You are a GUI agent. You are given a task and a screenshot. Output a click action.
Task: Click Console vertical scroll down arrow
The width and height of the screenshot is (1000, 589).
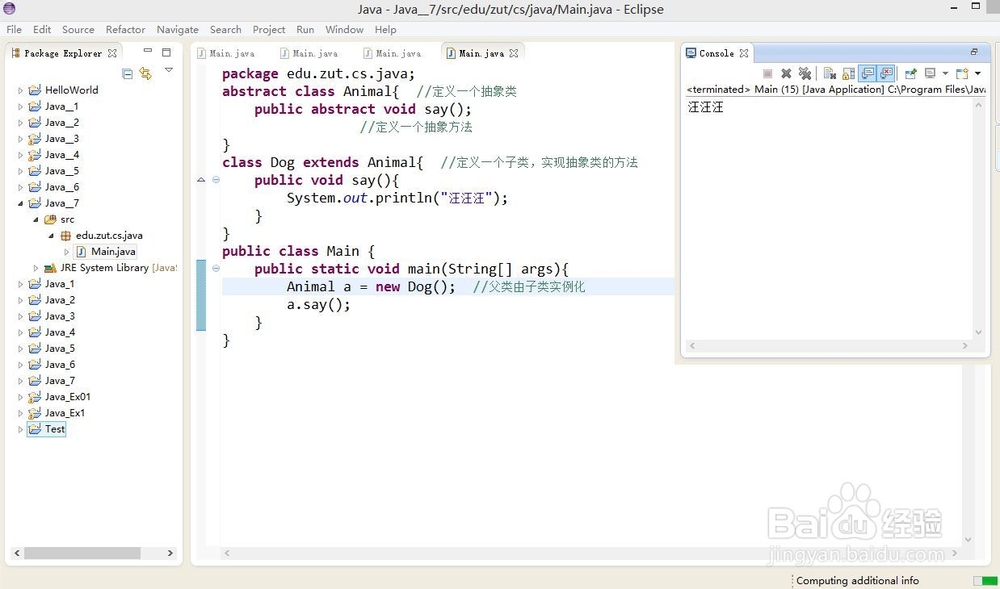(979, 333)
